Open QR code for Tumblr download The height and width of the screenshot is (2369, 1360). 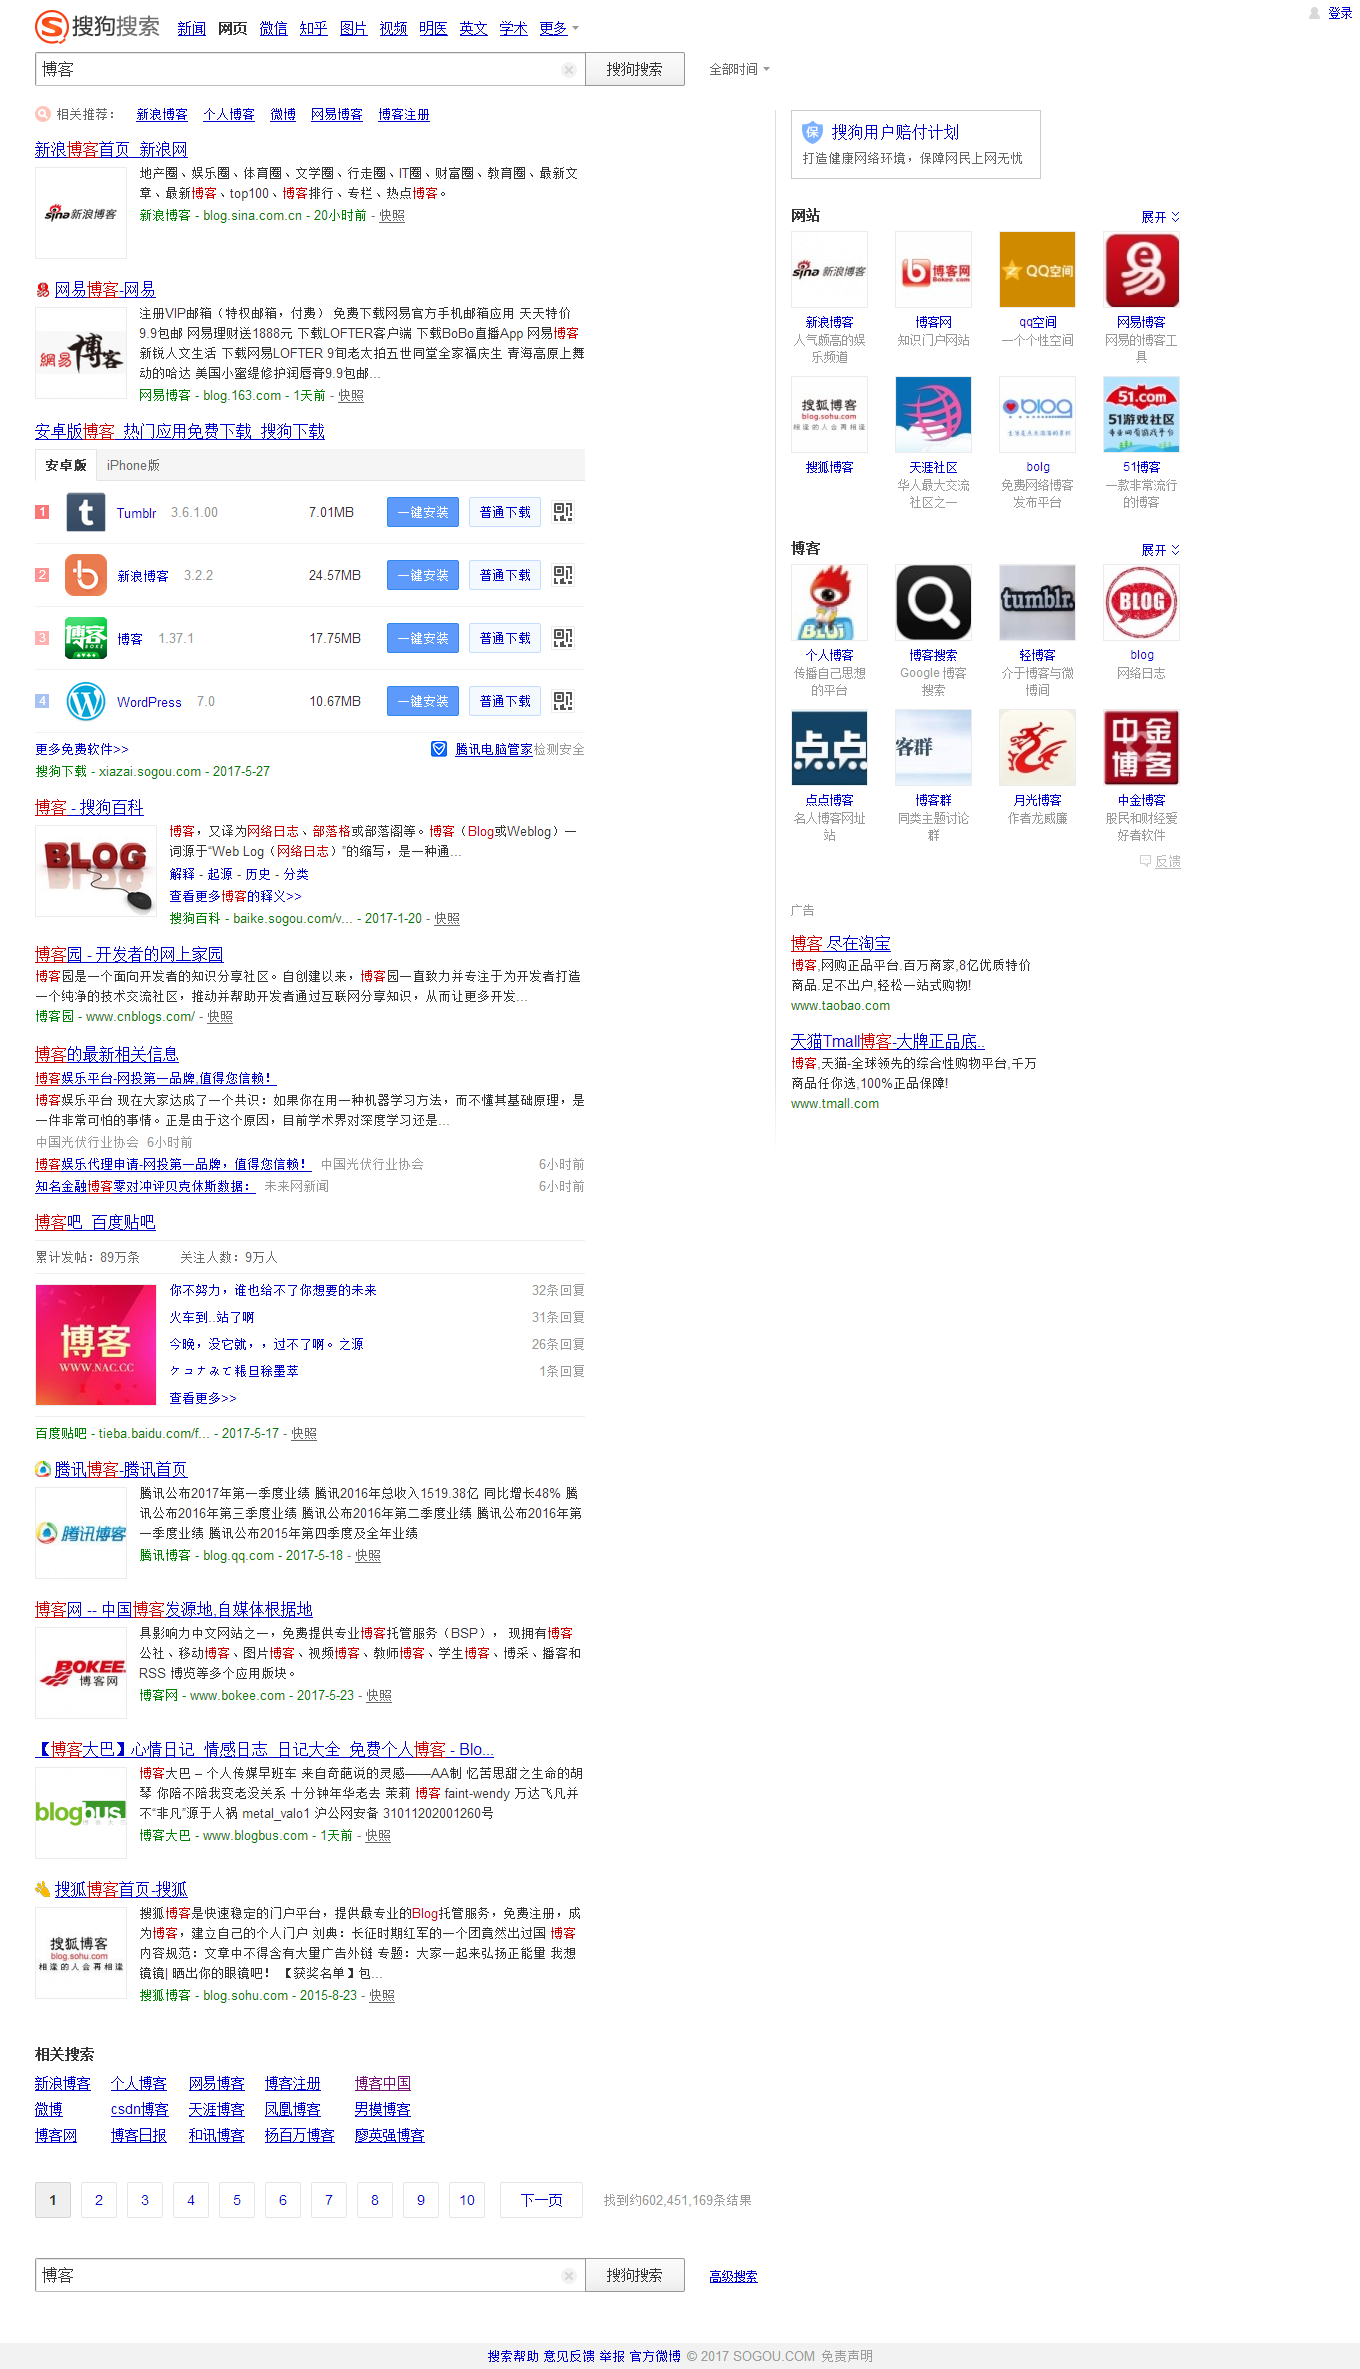563,512
